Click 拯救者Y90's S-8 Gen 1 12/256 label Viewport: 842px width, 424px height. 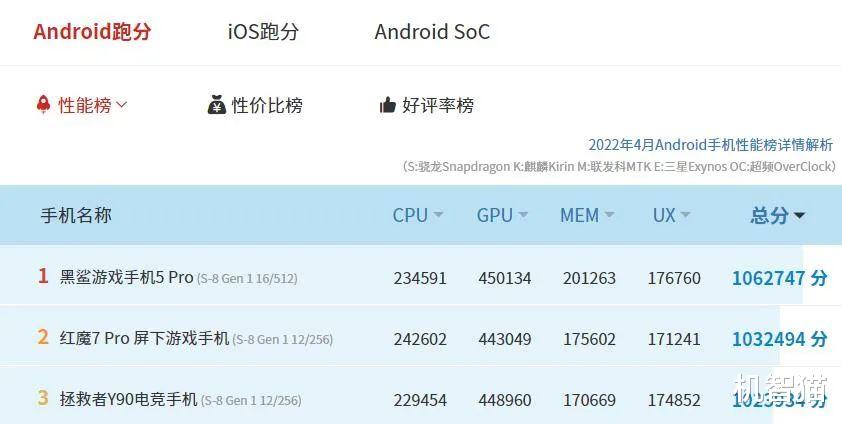tap(251, 401)
